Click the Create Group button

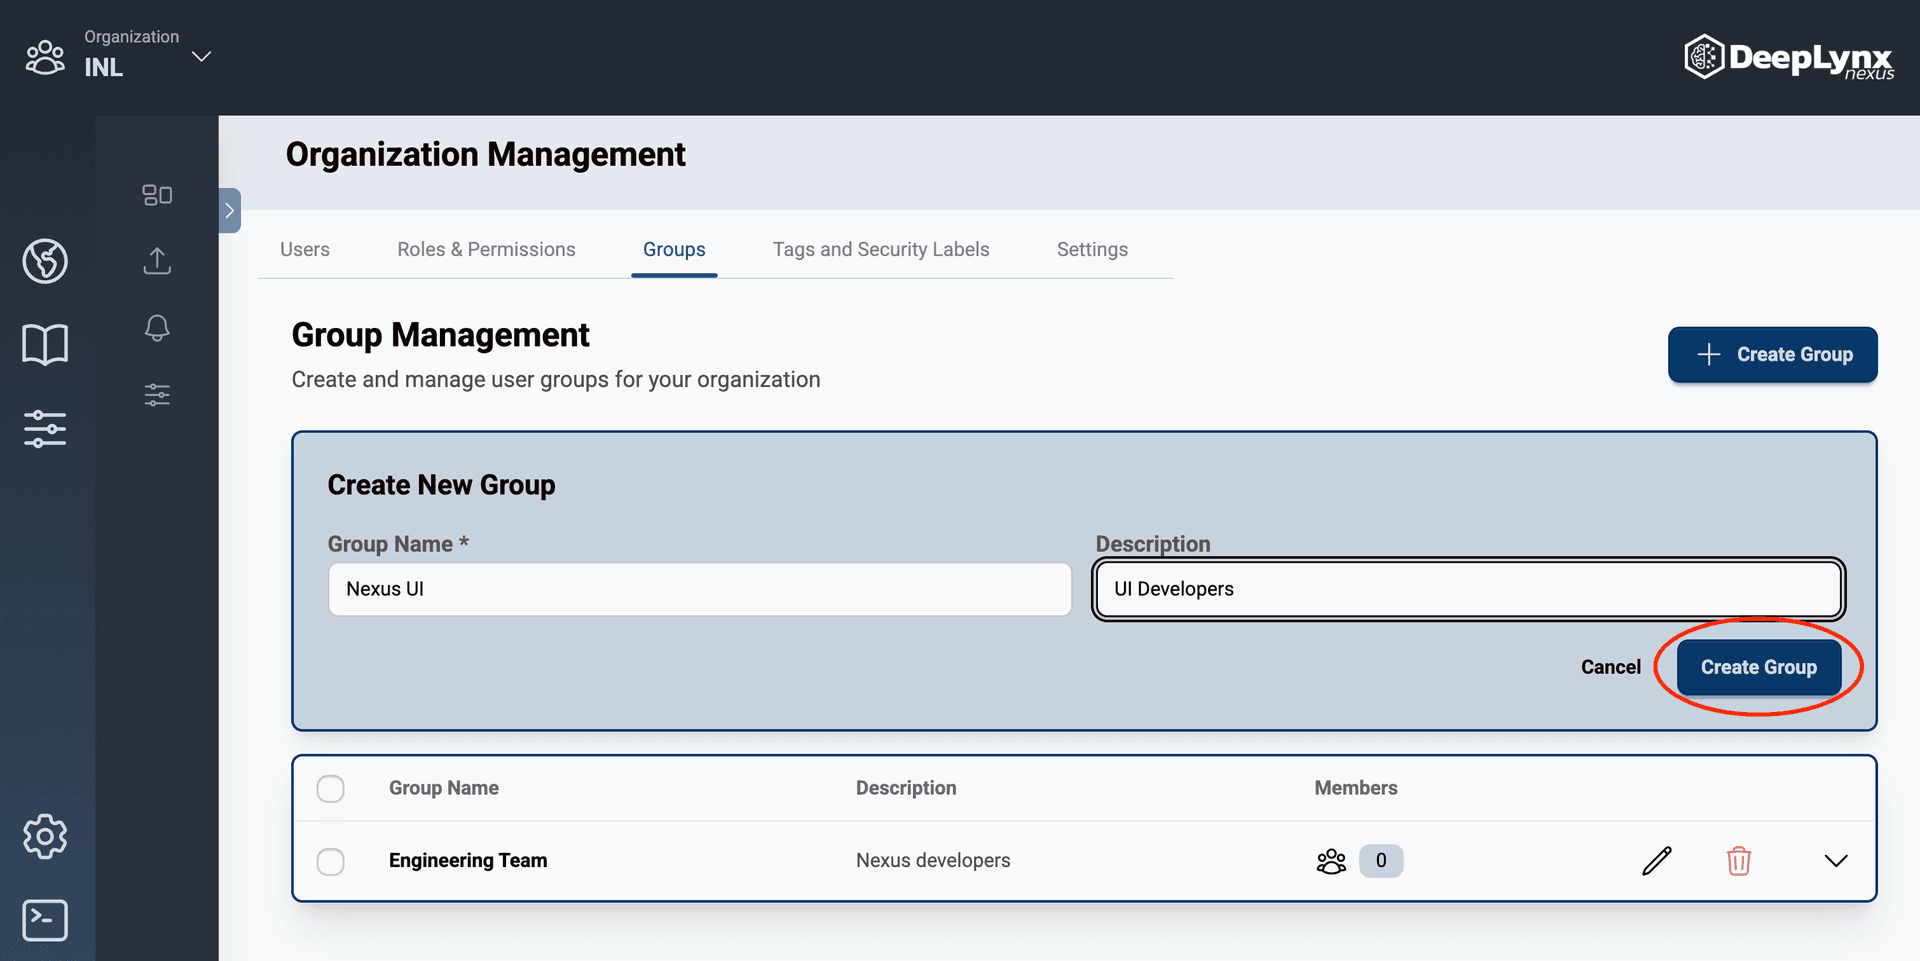point(1759,667)
